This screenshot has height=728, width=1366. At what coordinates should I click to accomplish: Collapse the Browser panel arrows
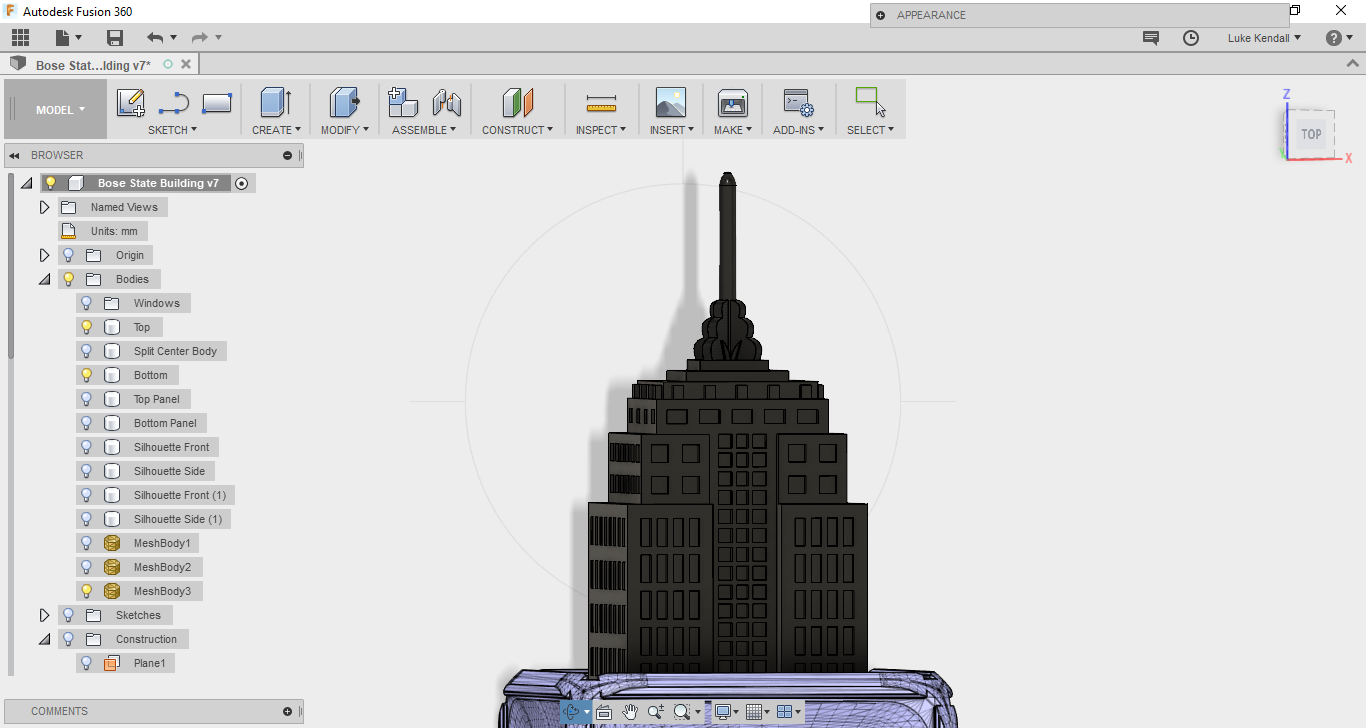[15, 155]
